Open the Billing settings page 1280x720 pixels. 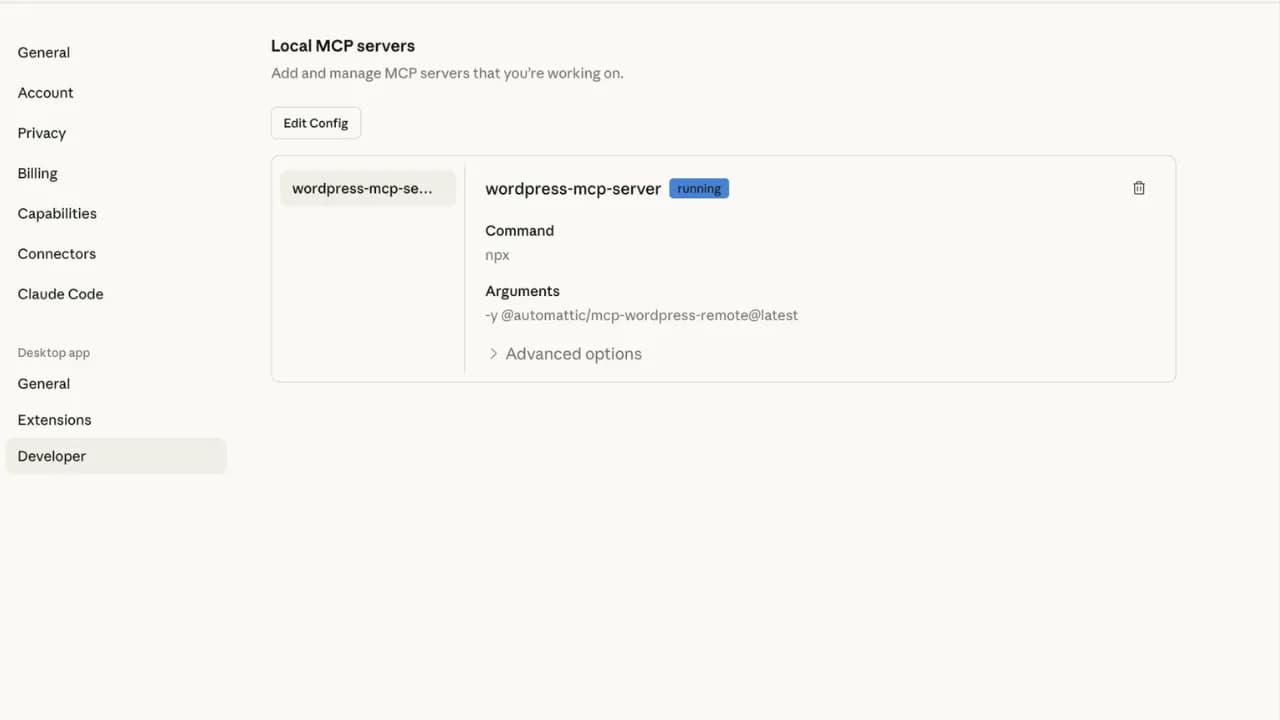point(37,173)
